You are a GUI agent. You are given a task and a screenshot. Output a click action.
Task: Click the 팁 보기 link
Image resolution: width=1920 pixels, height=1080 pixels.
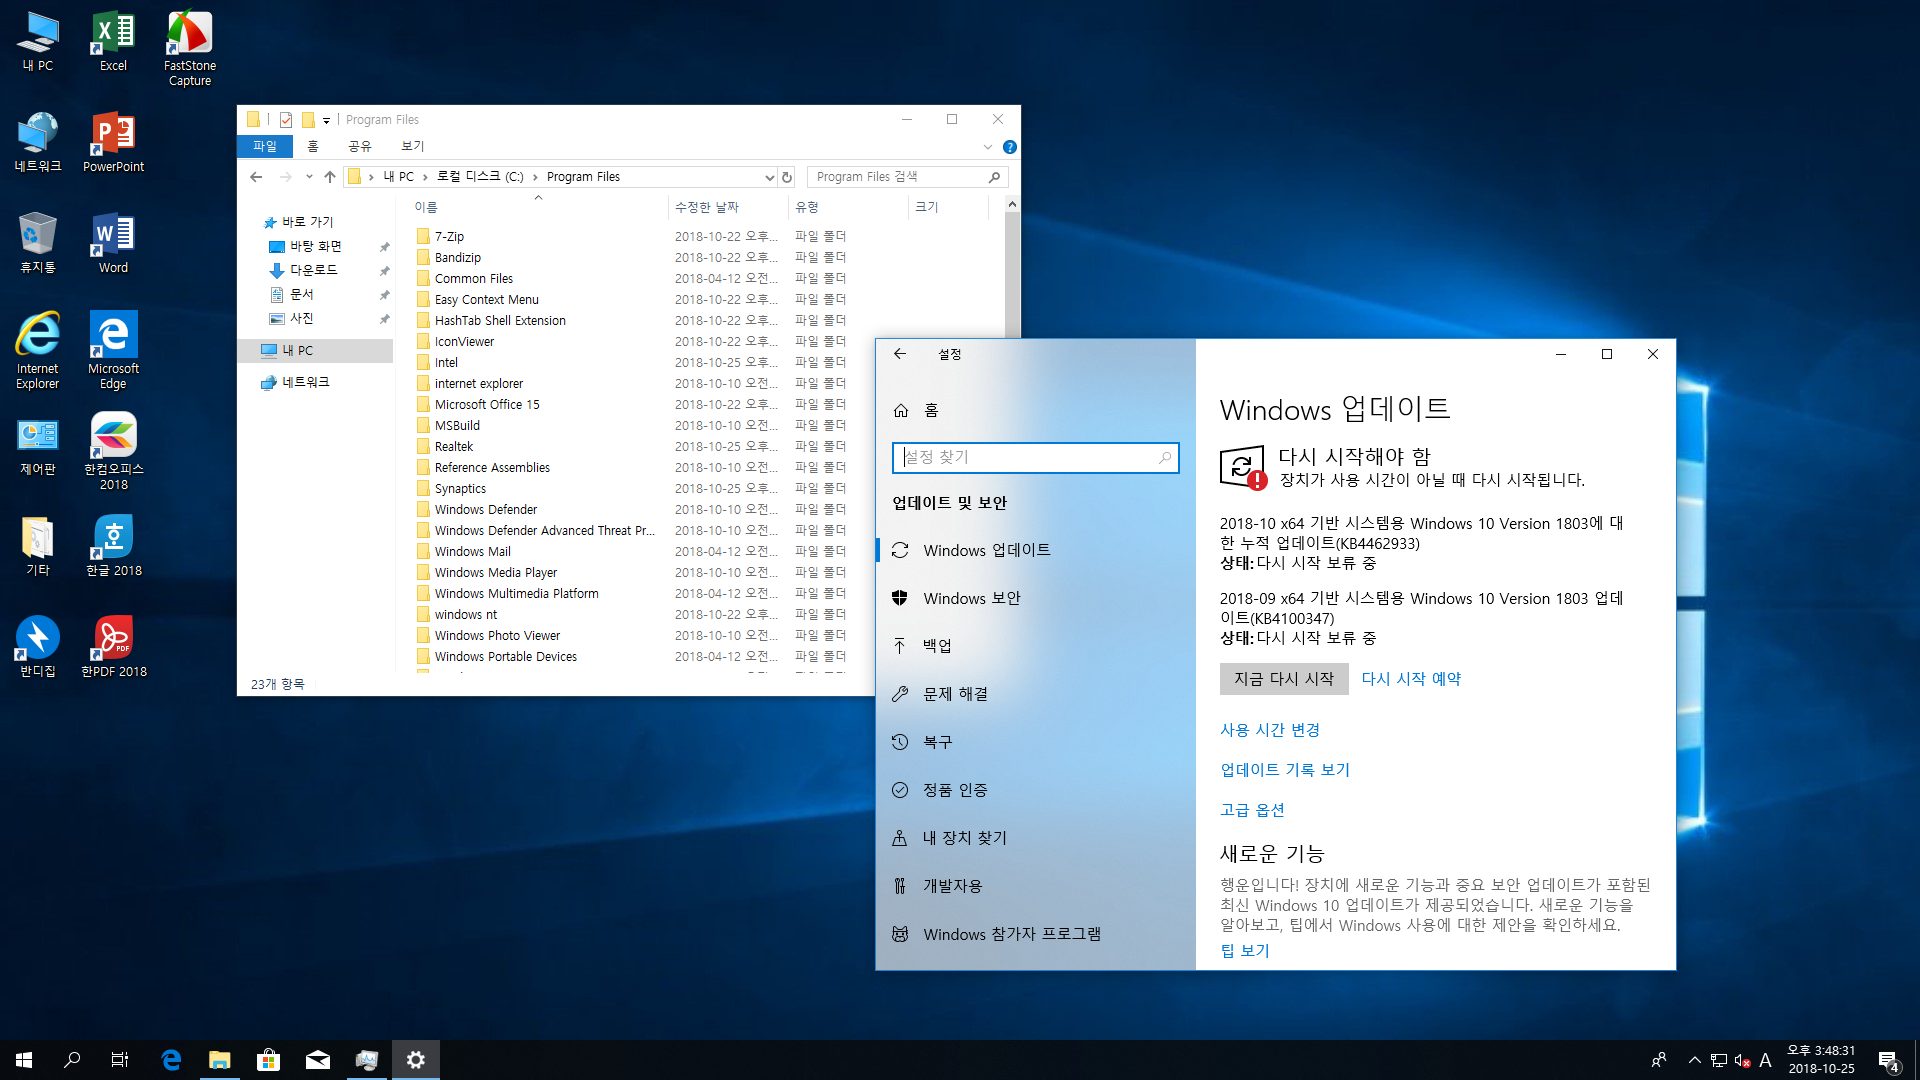click(x=1245, y=951)
